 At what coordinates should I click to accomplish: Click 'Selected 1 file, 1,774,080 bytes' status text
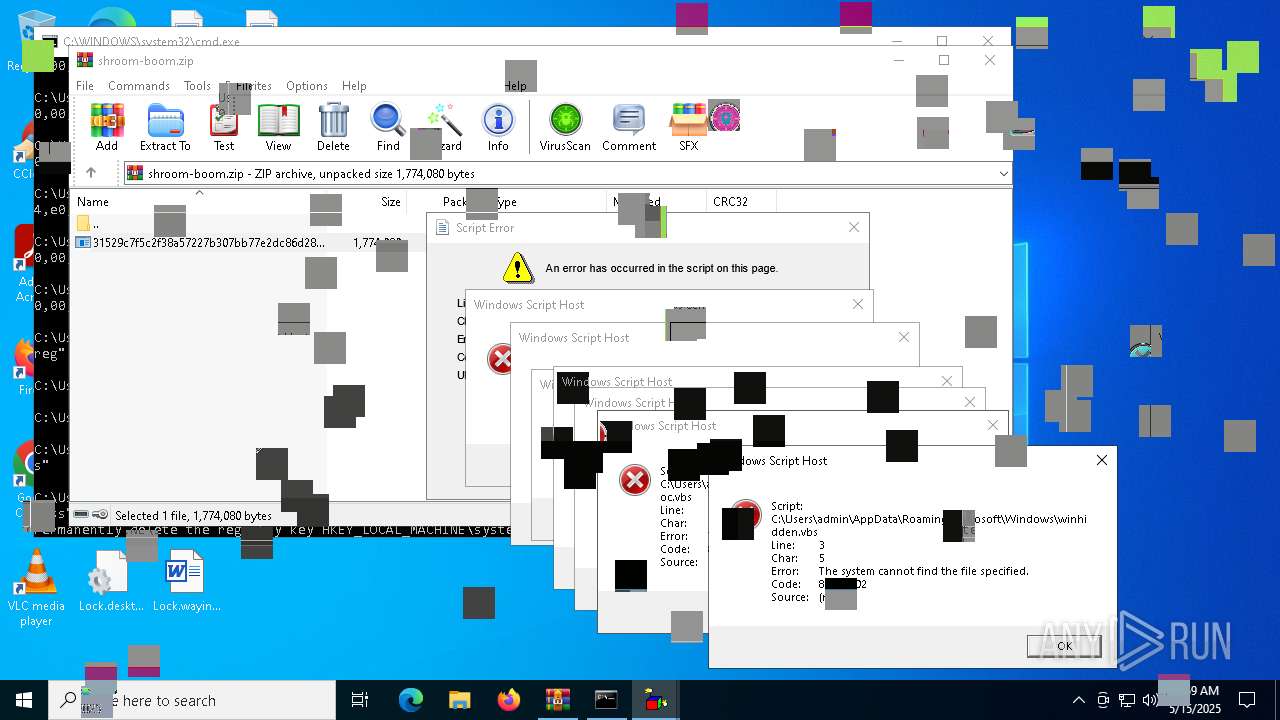click(x=193, y=516)
